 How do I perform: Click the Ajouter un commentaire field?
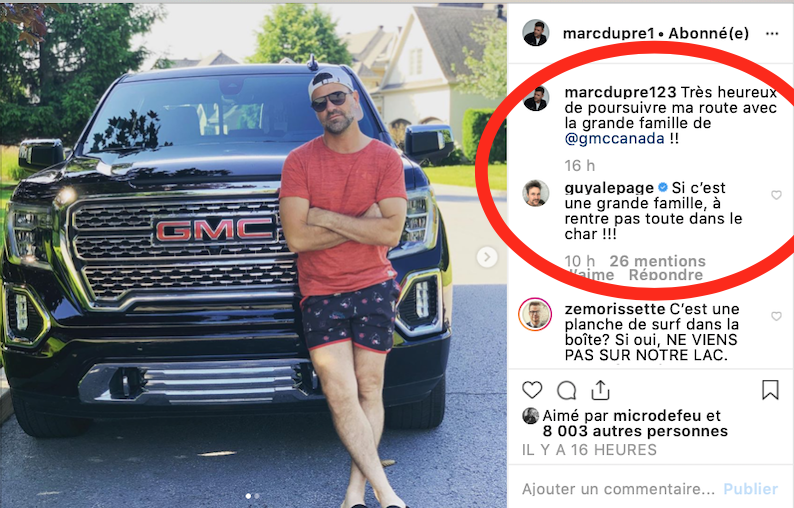click(618, 489)
